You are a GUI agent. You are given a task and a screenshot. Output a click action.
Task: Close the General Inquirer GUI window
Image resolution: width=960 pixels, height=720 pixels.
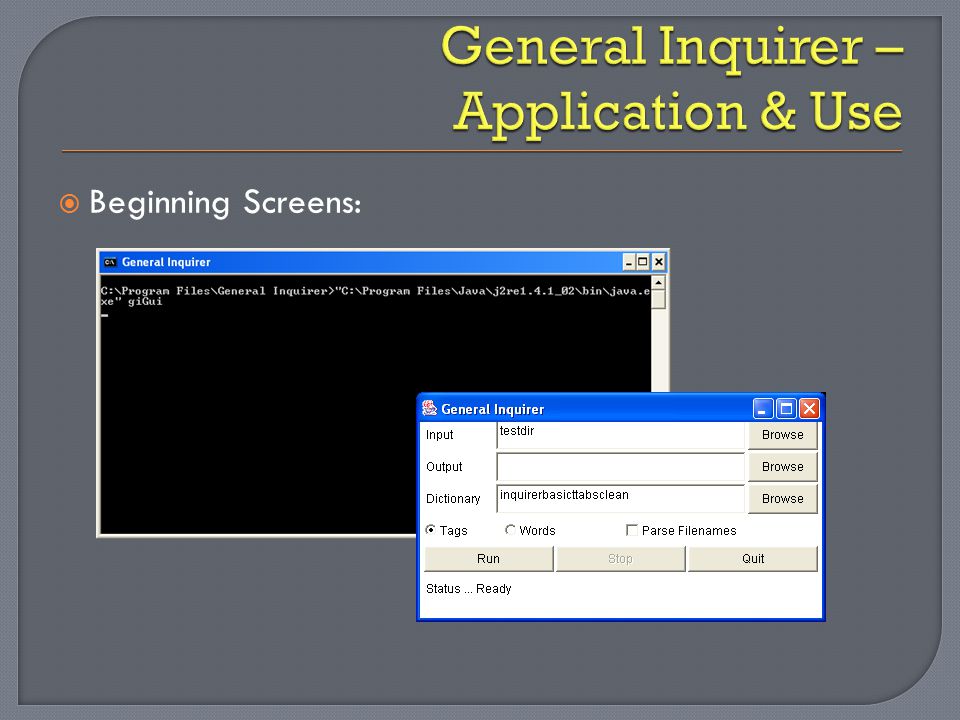coord(809,408)
